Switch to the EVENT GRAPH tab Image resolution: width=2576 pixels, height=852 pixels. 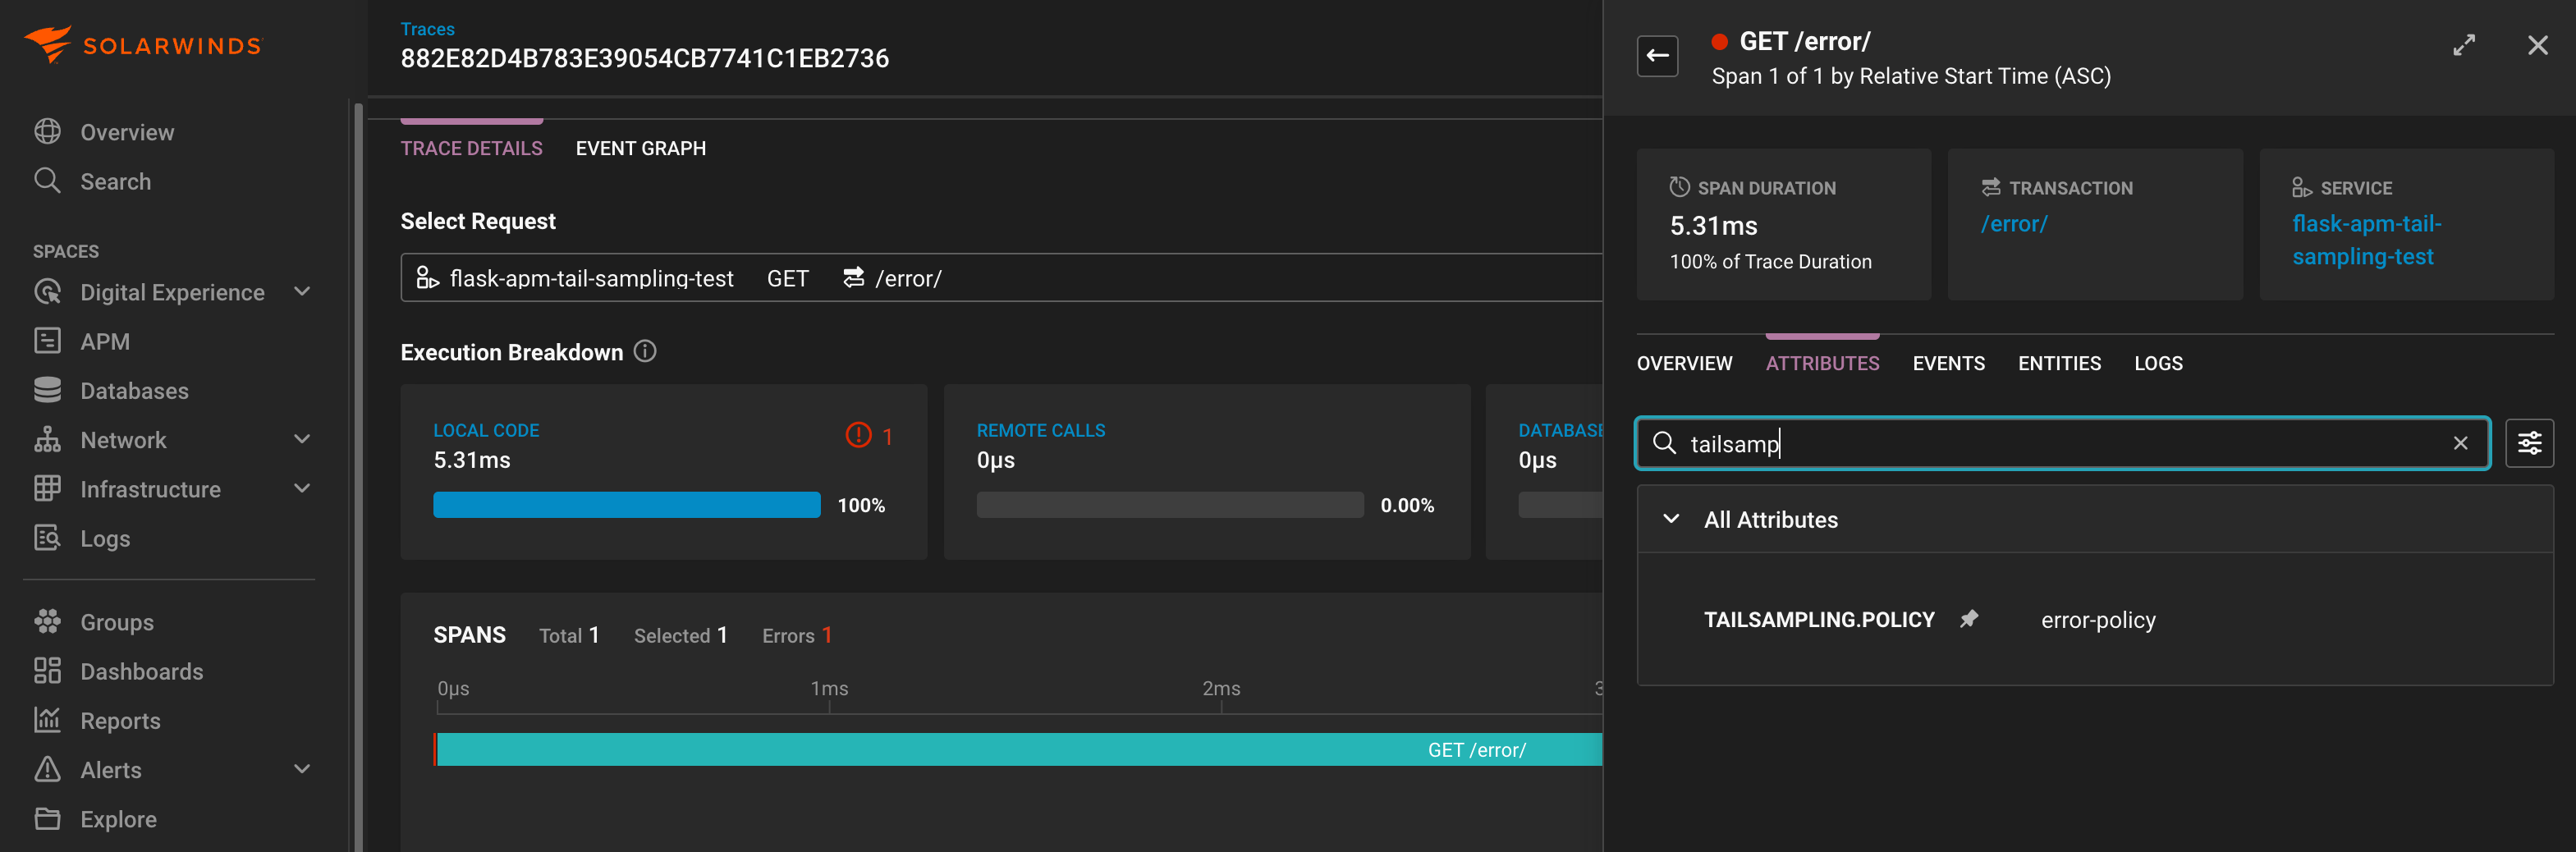640,147
